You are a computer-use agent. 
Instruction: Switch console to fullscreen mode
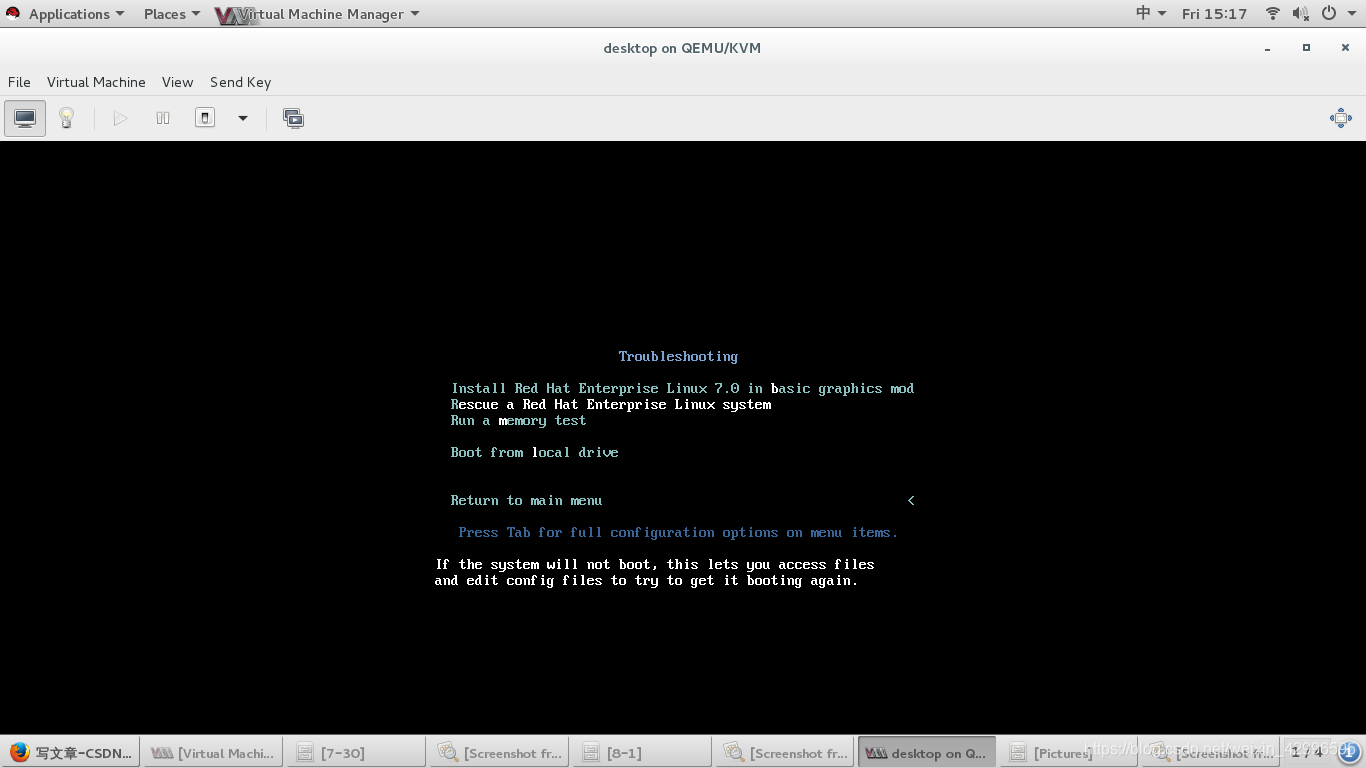pyautogui.click(x=1341, y=118)
